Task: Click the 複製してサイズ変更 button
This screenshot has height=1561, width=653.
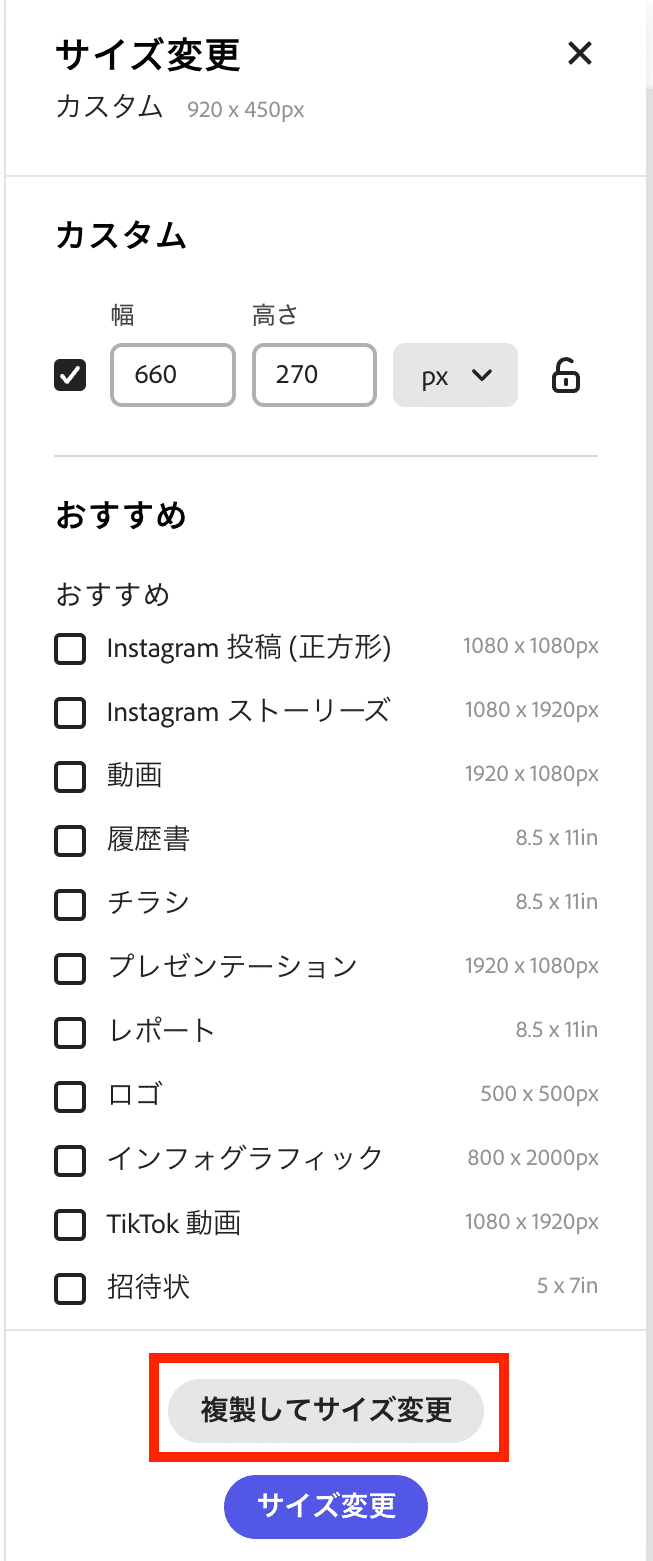Action: (326, 1410)
